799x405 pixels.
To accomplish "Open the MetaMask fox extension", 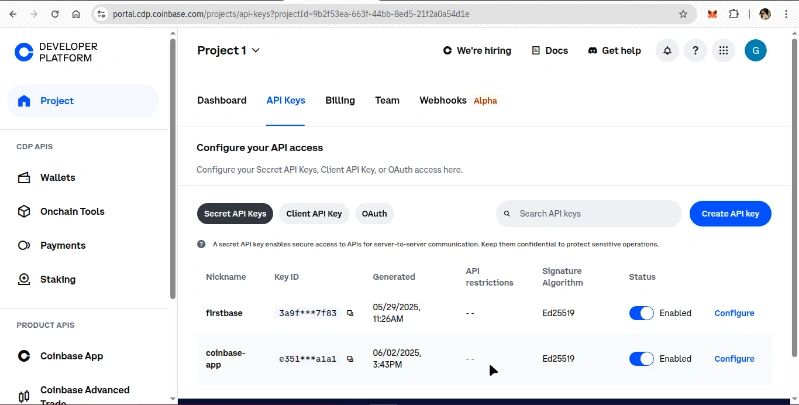I will pos(712,14).
